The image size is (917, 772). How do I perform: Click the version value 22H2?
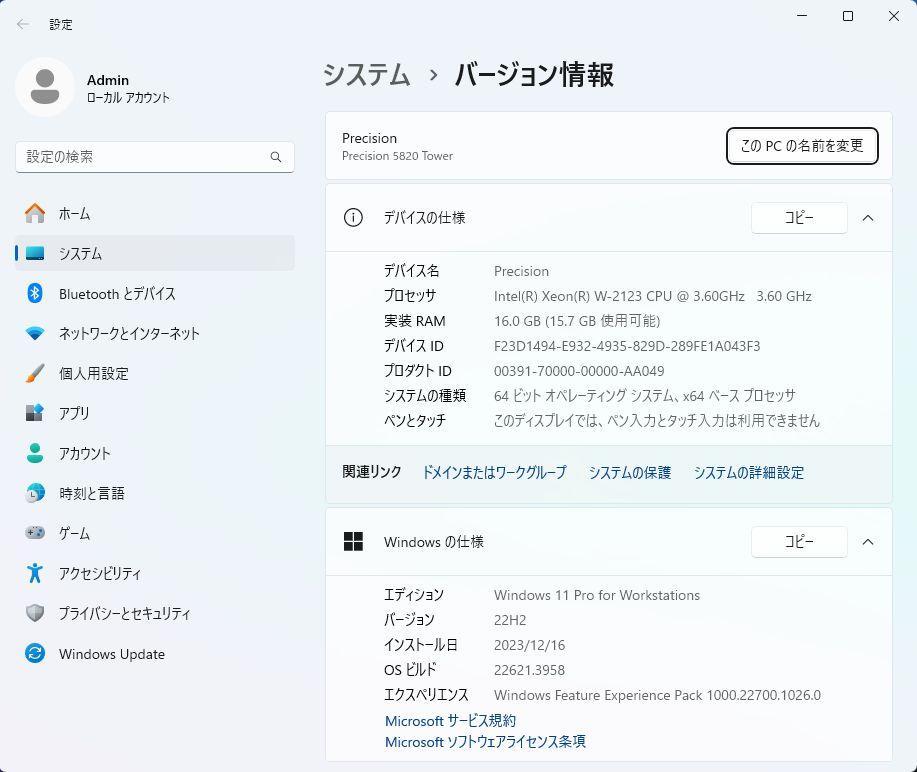pos(510,620)
